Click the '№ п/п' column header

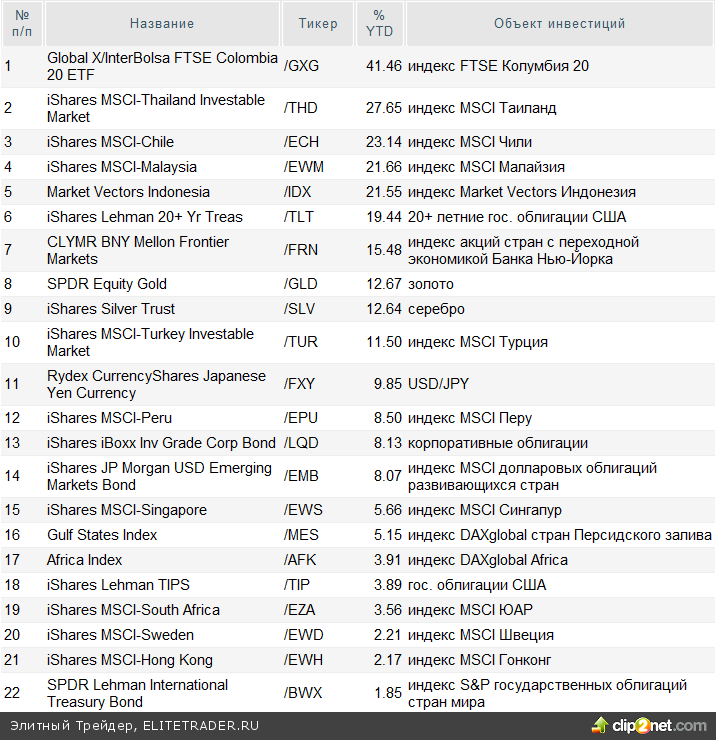[22, 23]
